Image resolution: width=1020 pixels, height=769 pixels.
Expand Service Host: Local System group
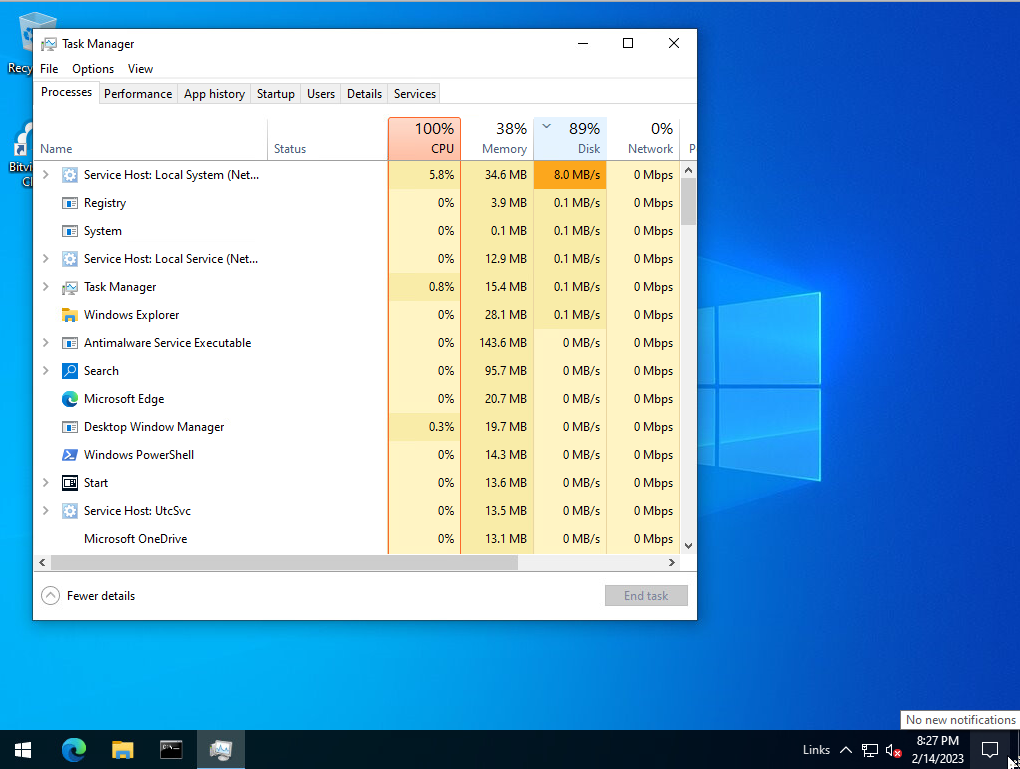click(46, 174)
